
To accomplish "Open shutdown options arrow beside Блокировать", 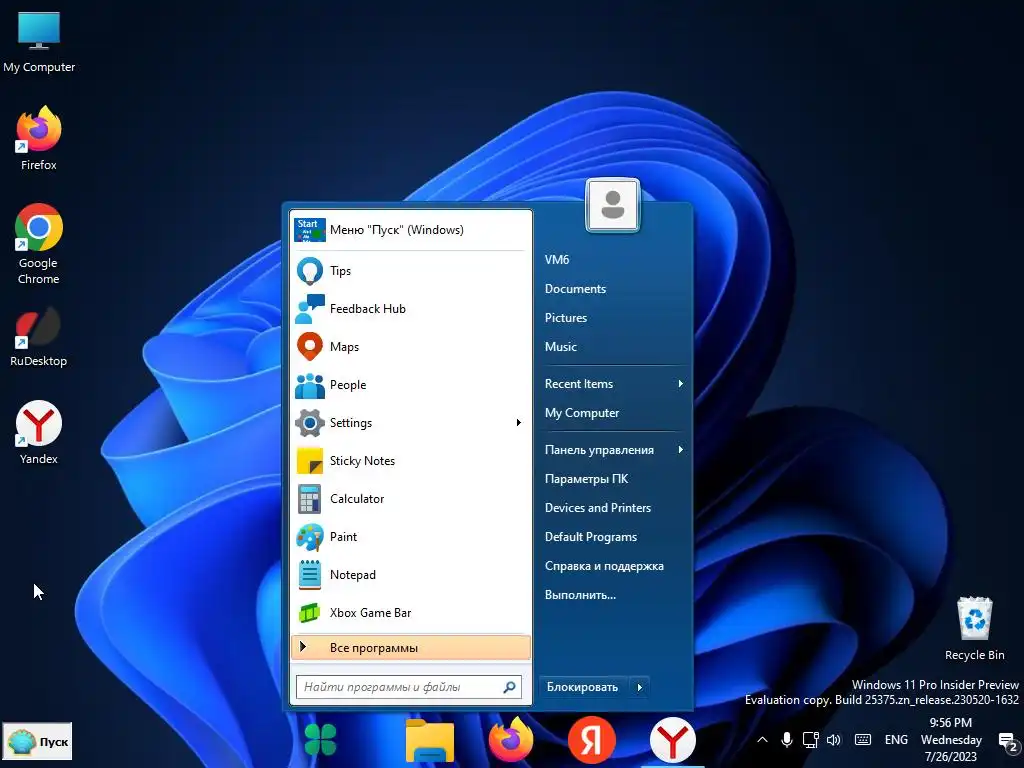I will point(639,687).
